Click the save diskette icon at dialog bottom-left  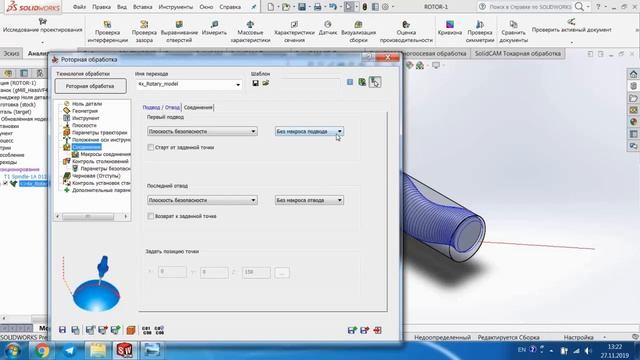[x=62, y=330]
